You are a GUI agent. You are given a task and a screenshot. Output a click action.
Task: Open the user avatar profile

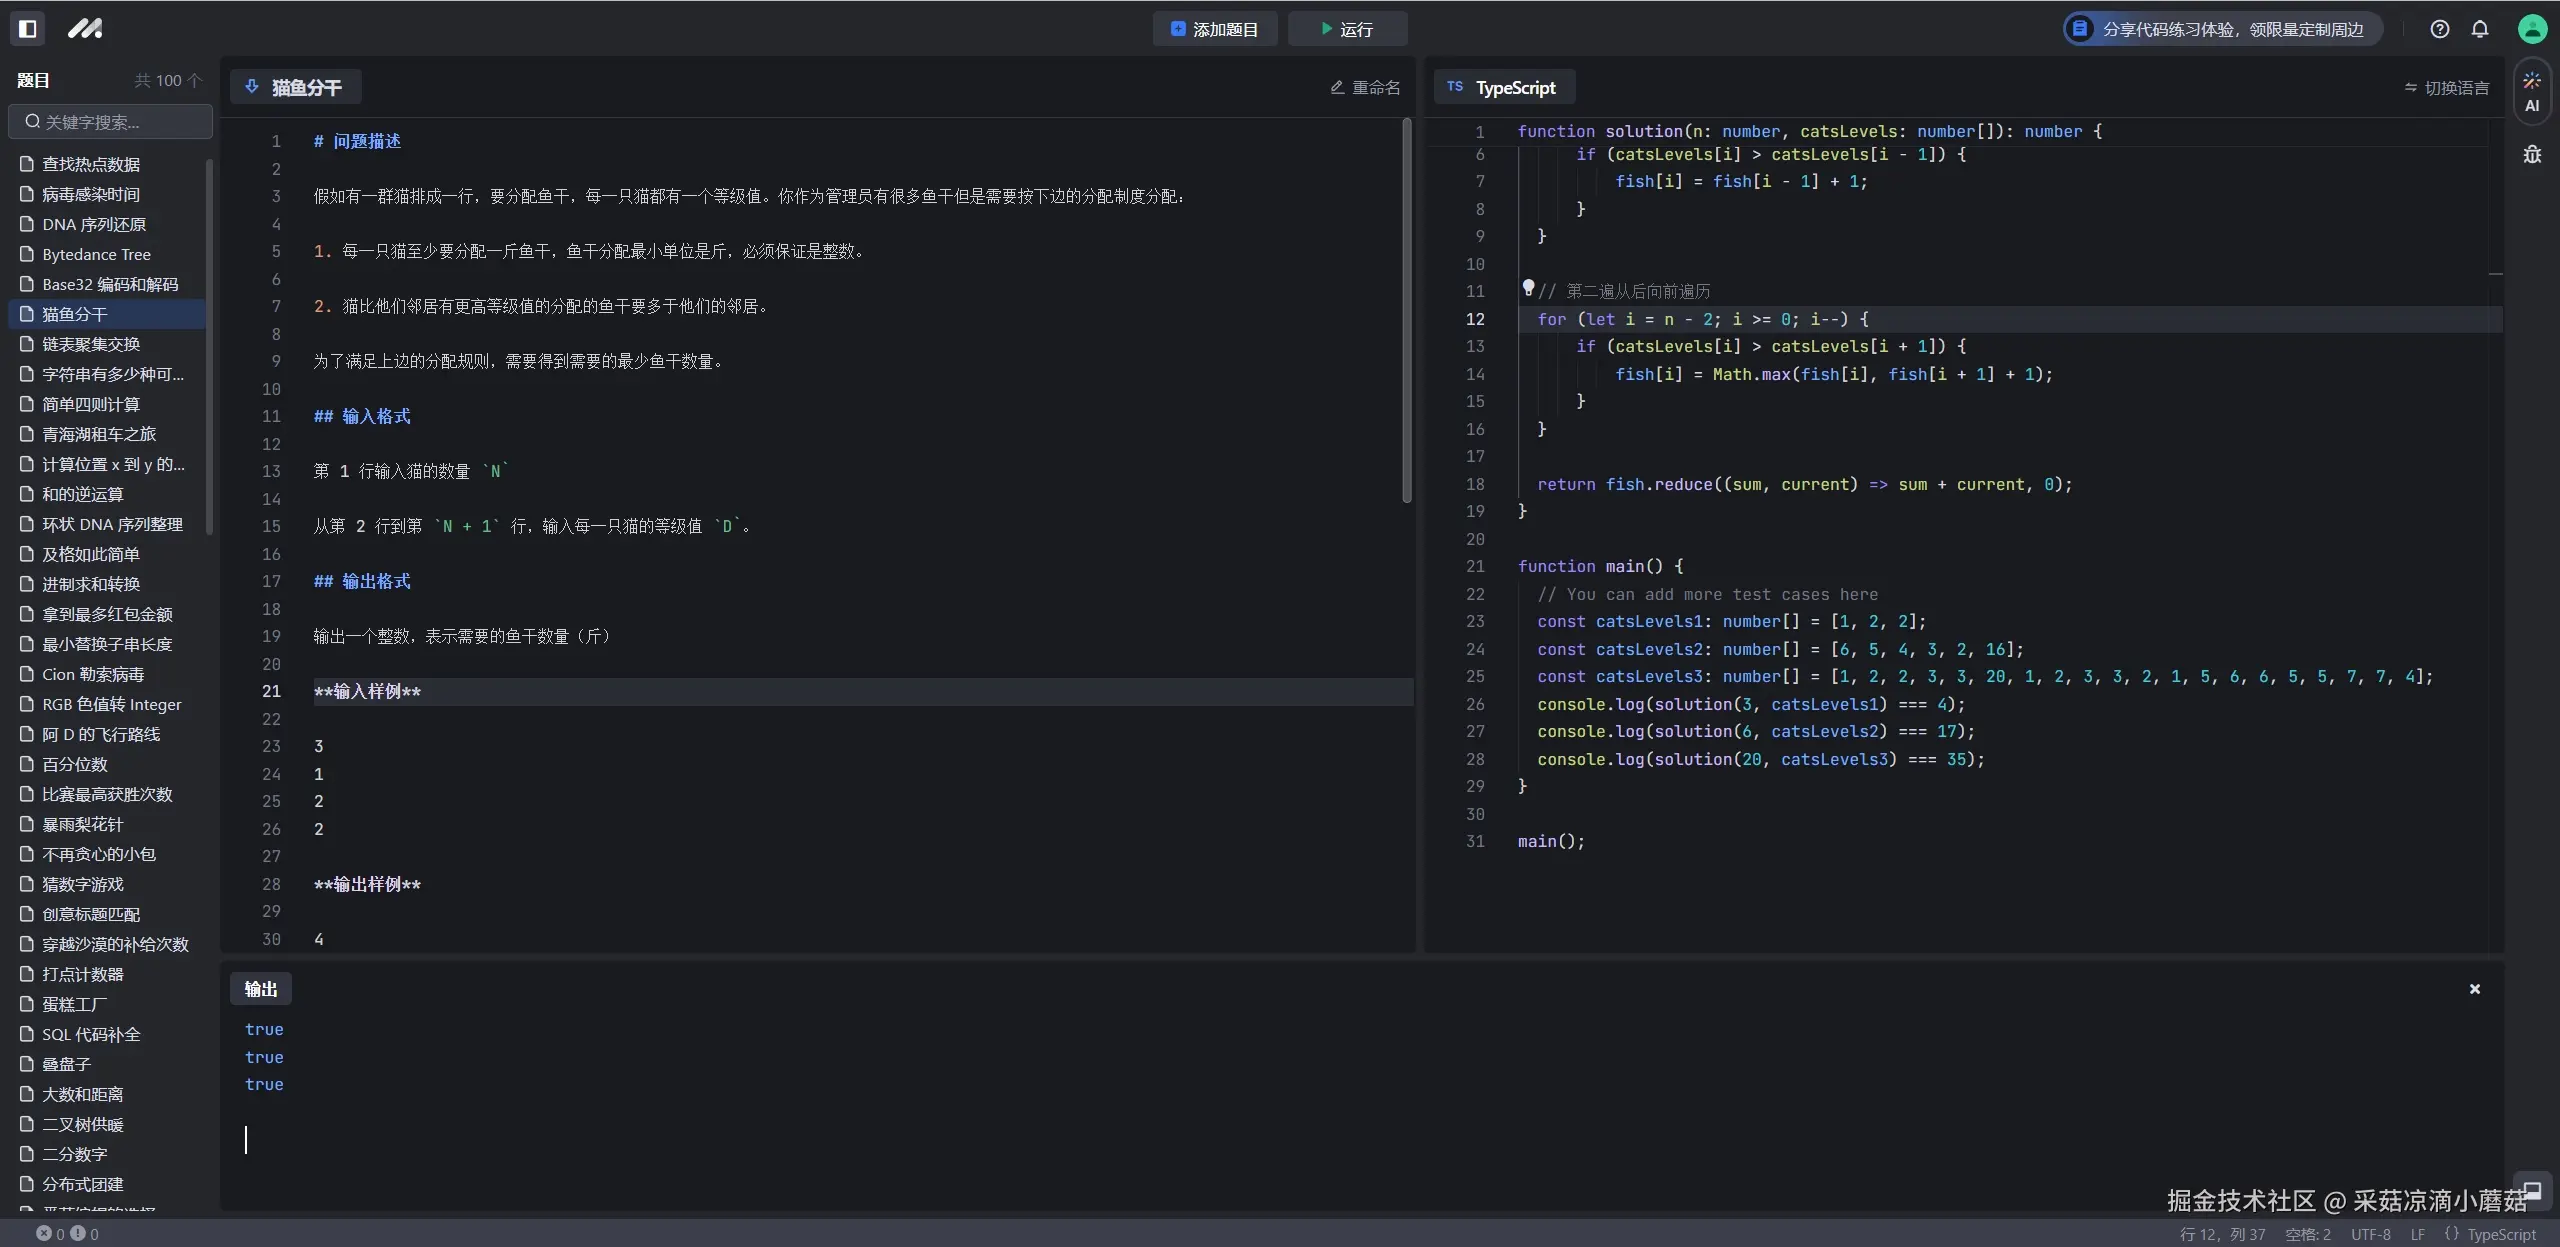pos(2532,29)
